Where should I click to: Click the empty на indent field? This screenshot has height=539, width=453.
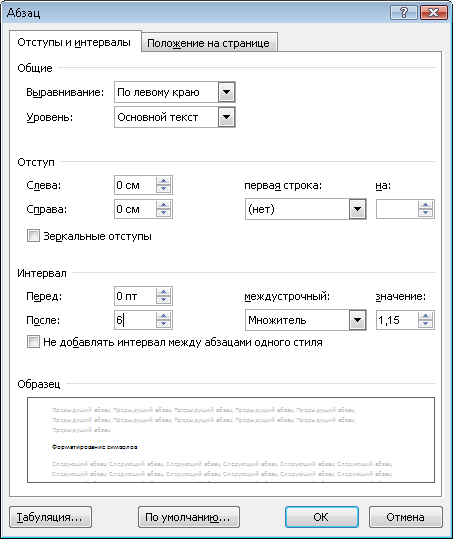coord(397,209)
